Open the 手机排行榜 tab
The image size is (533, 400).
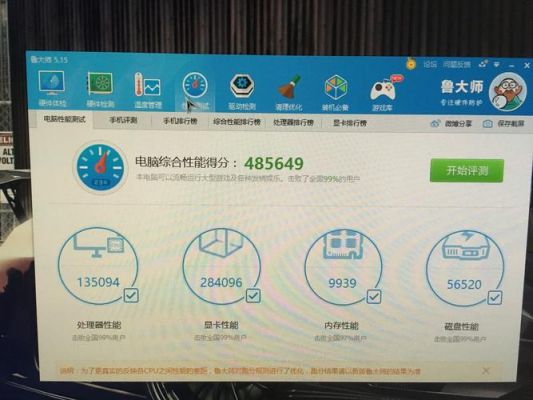click(x=180, y=121)
